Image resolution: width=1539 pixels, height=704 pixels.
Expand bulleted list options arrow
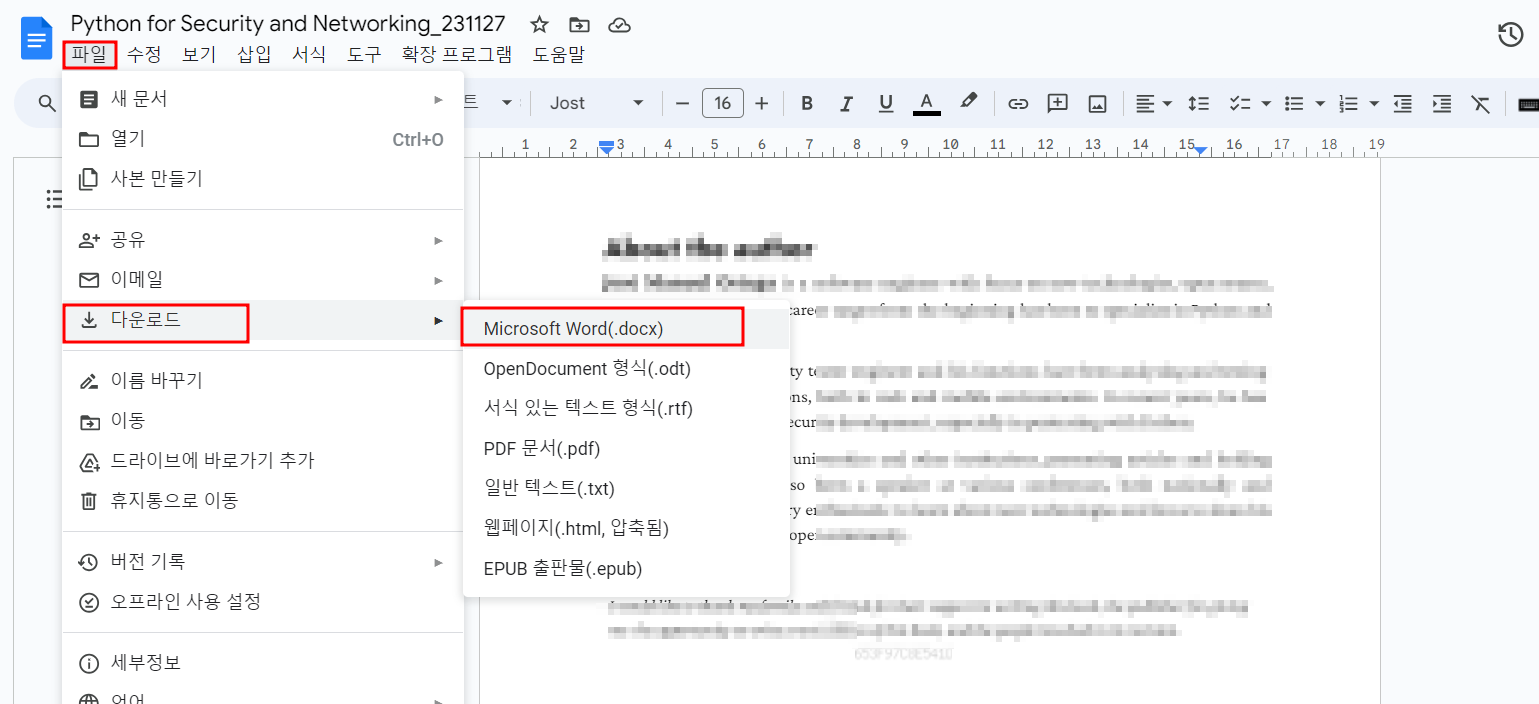1320,103
